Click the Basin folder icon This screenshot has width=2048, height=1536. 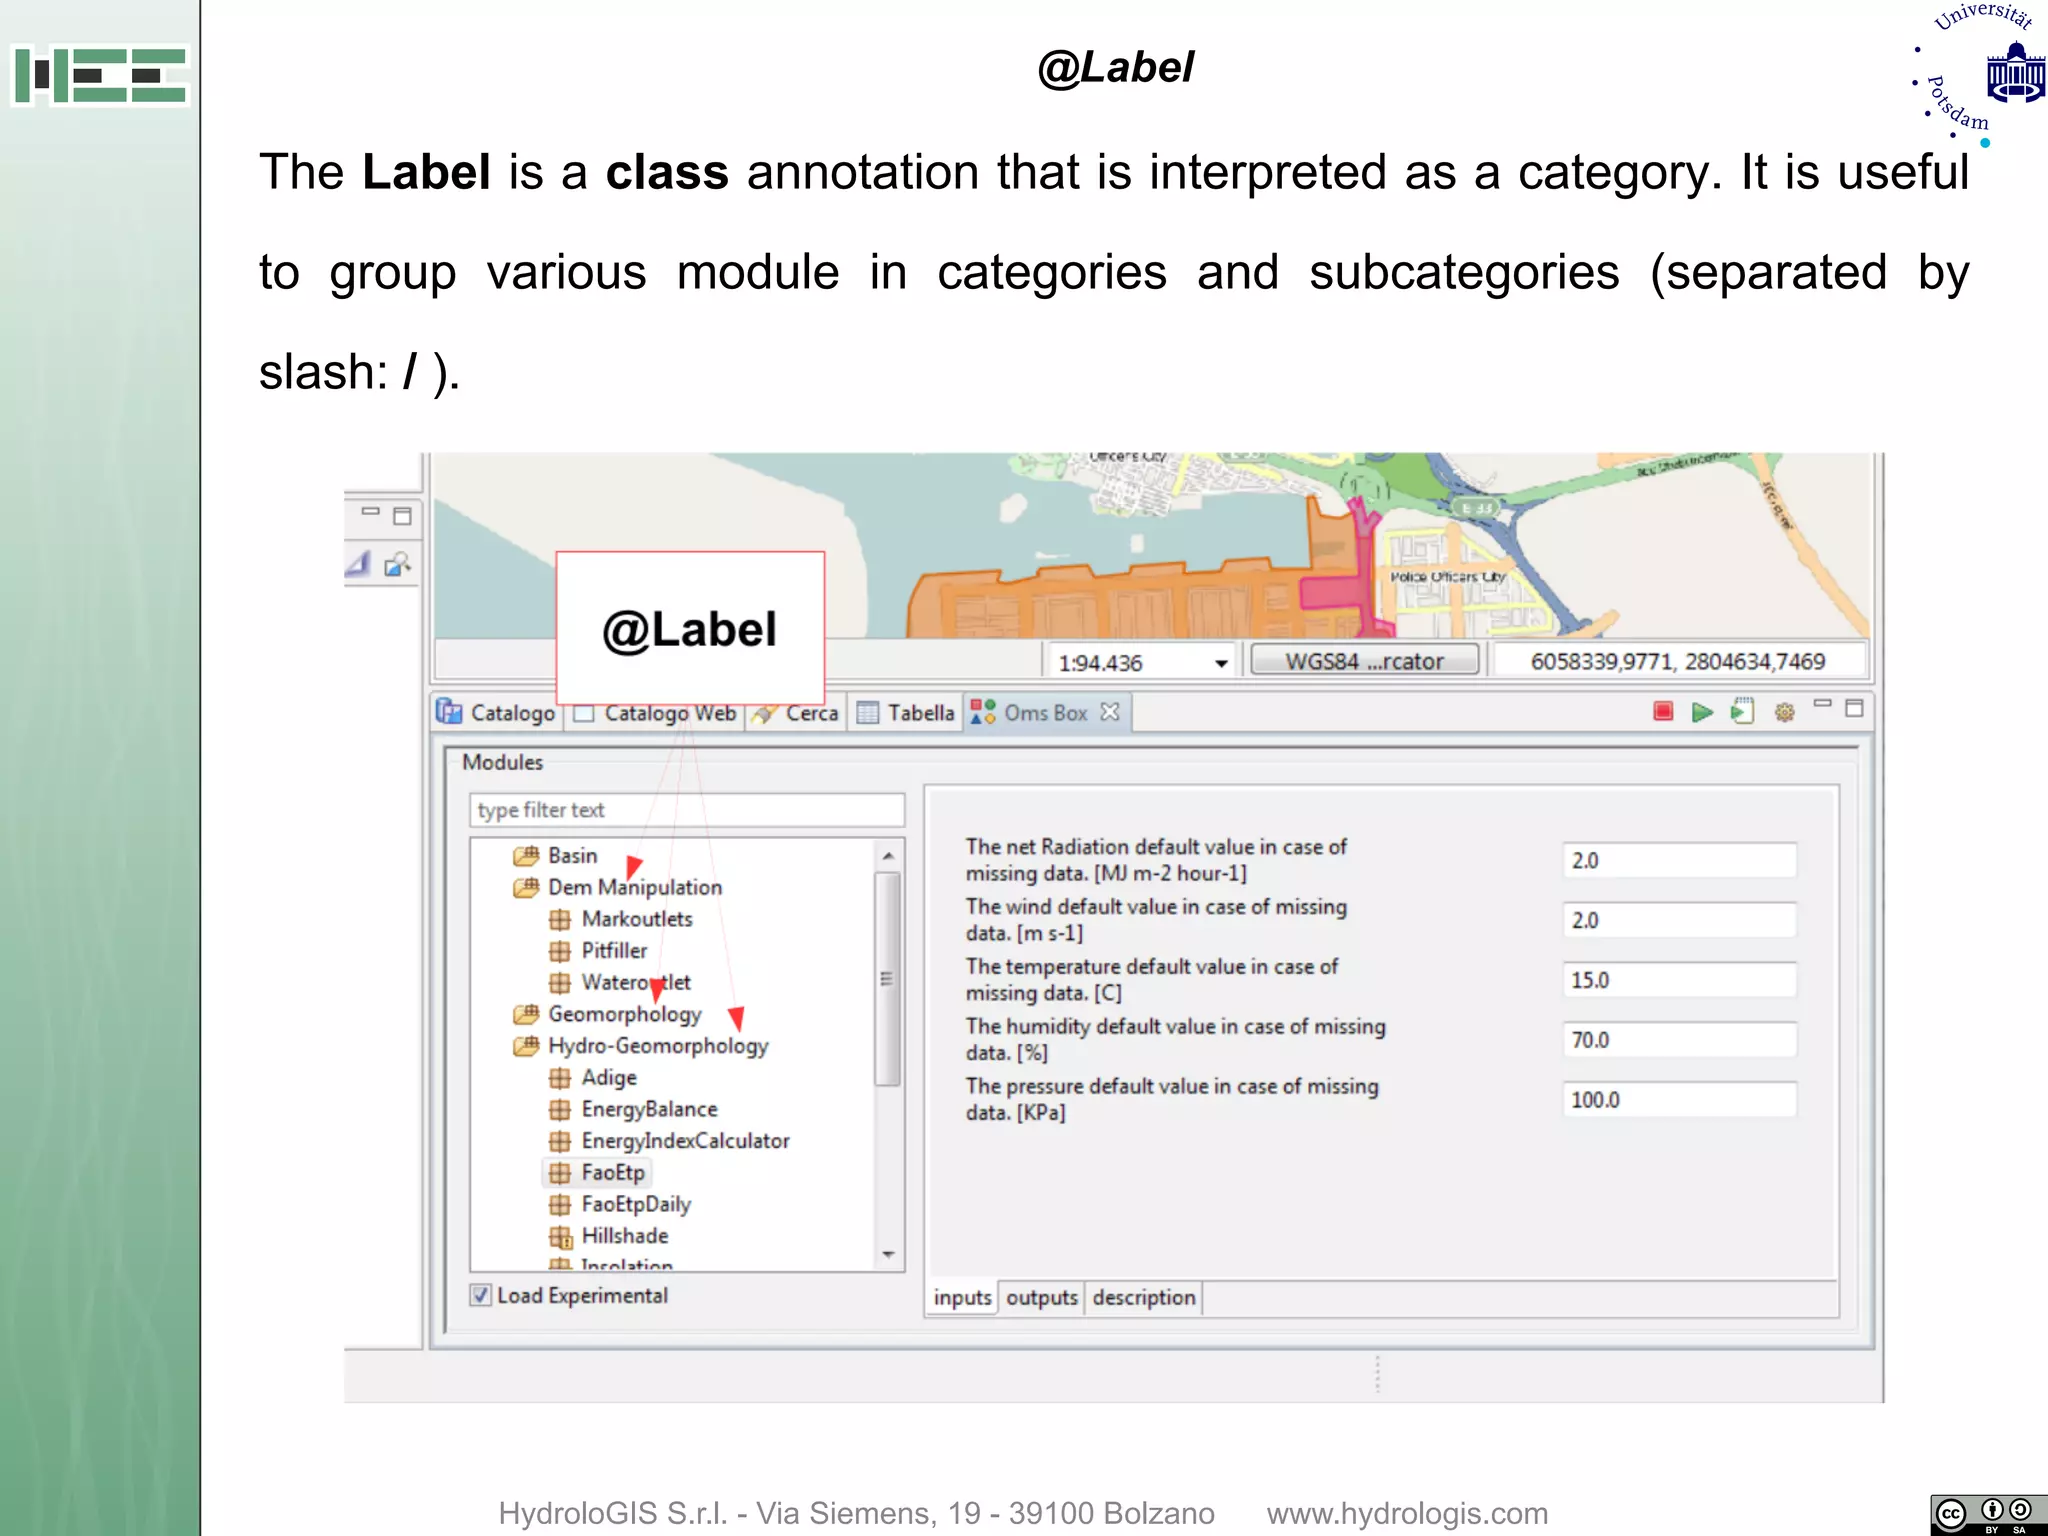(526, 855)
